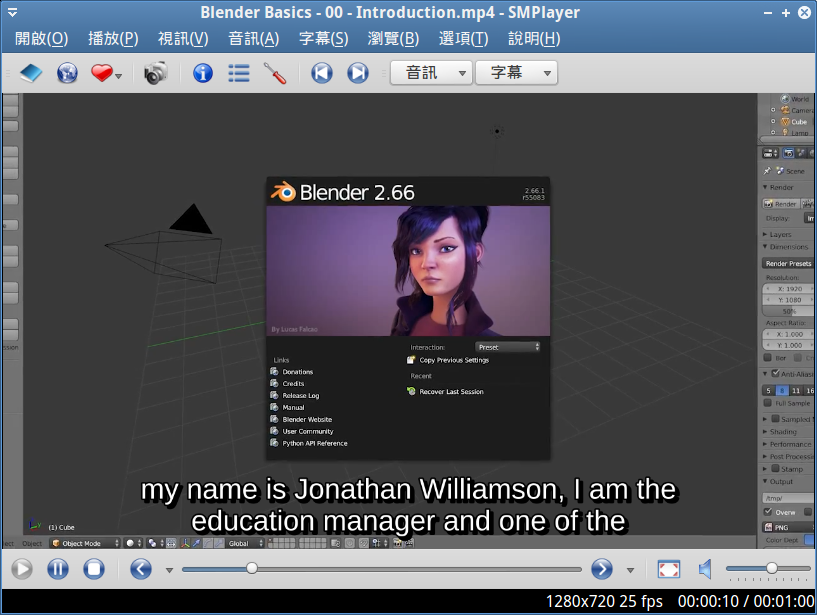Mute audio with the speaker icon
Screen dimensions: 817x615
pos(705,569)
